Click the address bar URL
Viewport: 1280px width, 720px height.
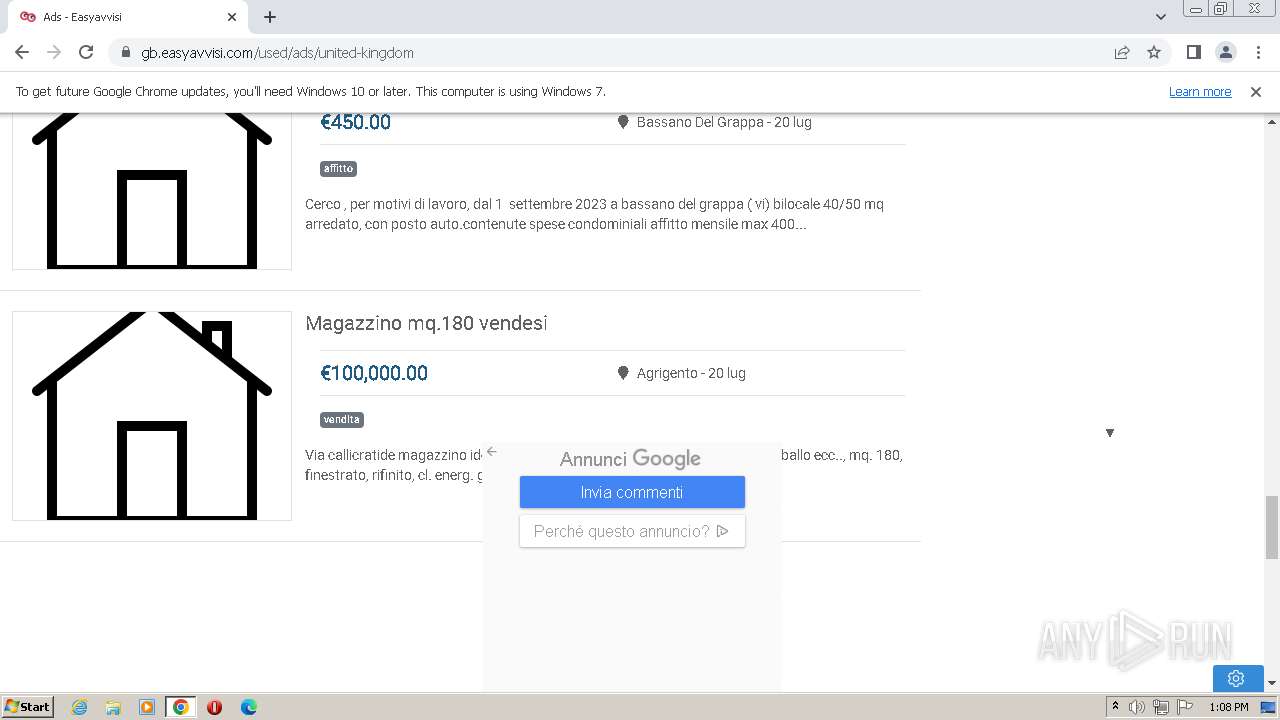277,52
